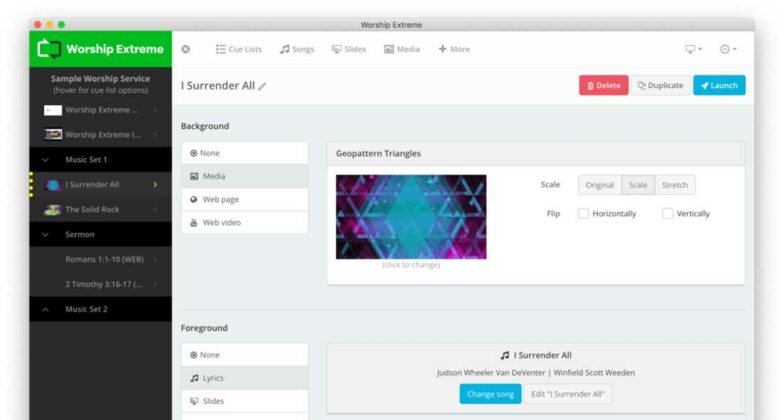The image size is (783, 420).
Task: Expand the Music Set 2 group
Action: coord(45,310)
